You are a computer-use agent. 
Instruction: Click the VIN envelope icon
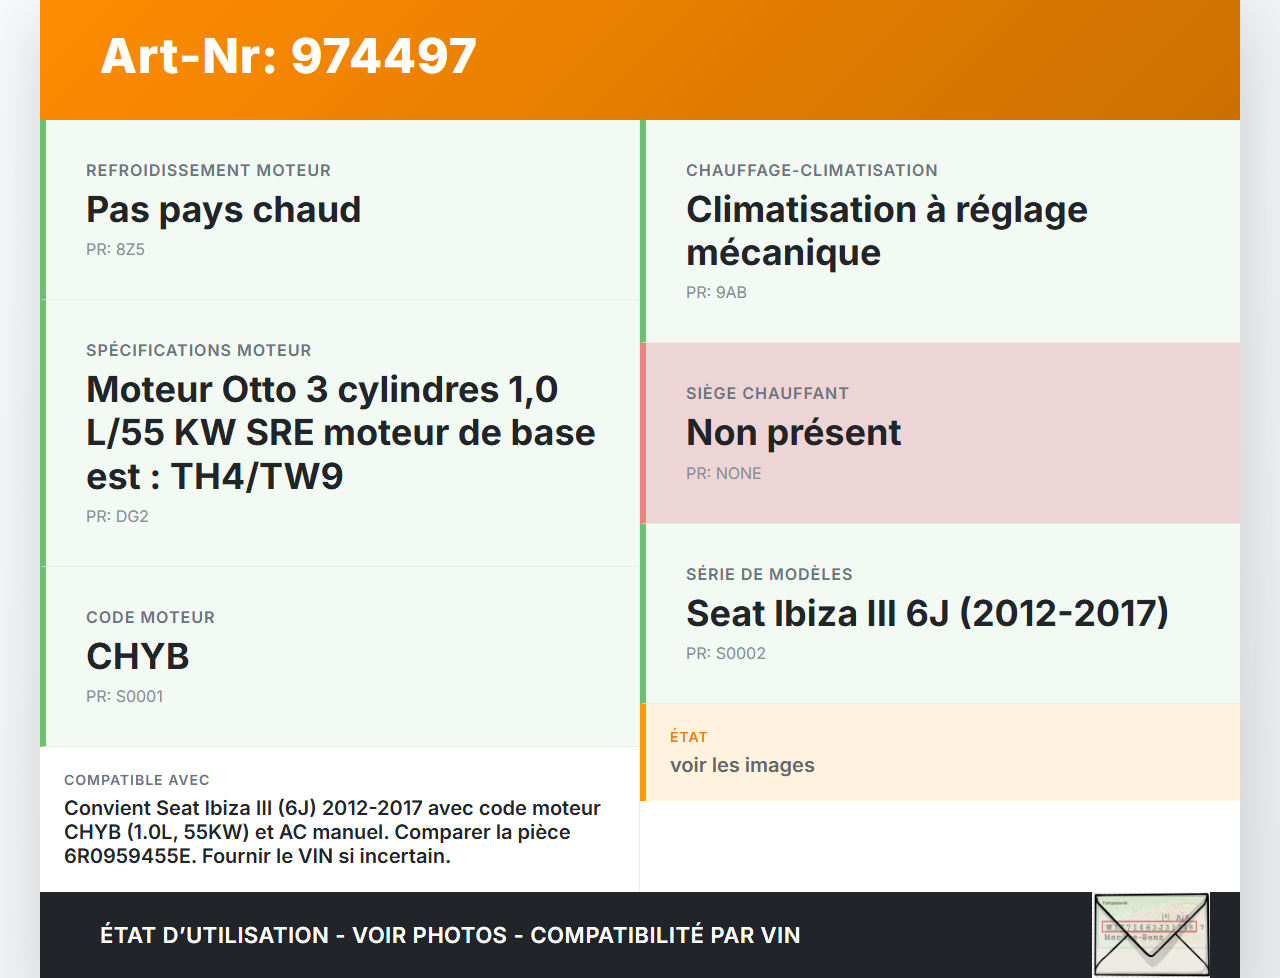pyautogui.click(x=1151, y=933)
